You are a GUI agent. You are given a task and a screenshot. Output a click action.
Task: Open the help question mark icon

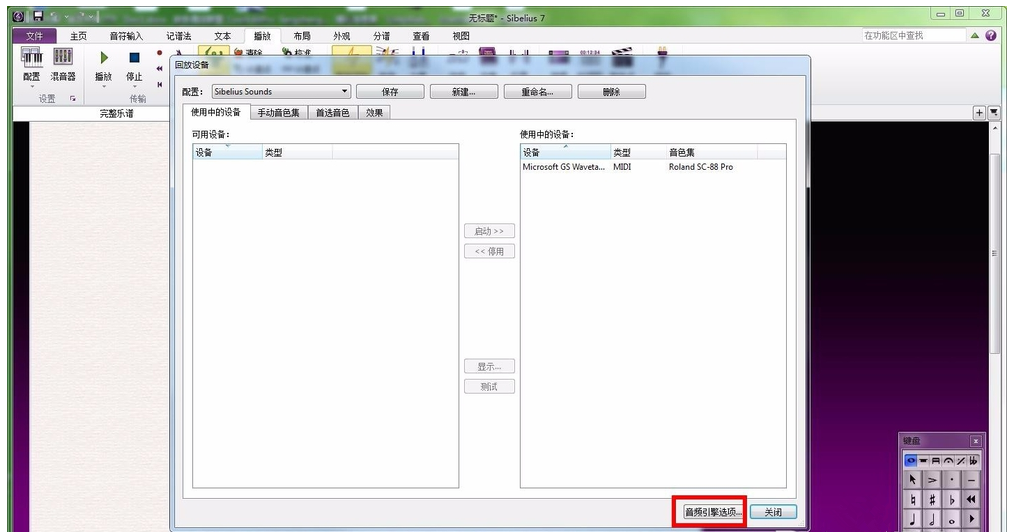click(x=991, y=36)
